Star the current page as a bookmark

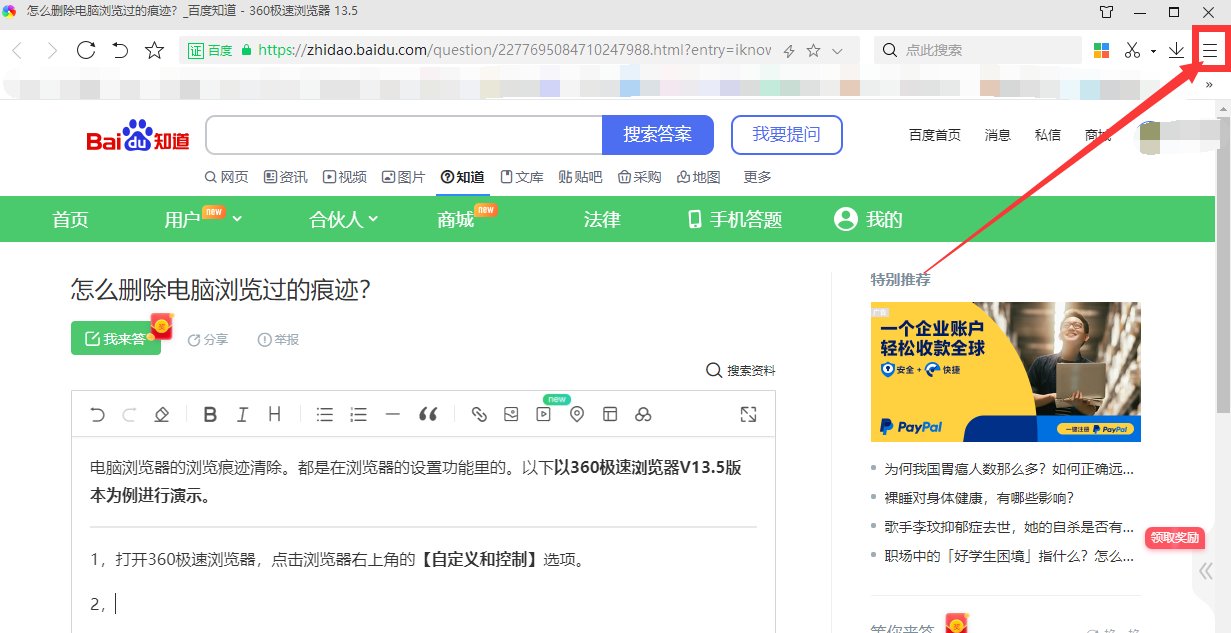(152, 49)
